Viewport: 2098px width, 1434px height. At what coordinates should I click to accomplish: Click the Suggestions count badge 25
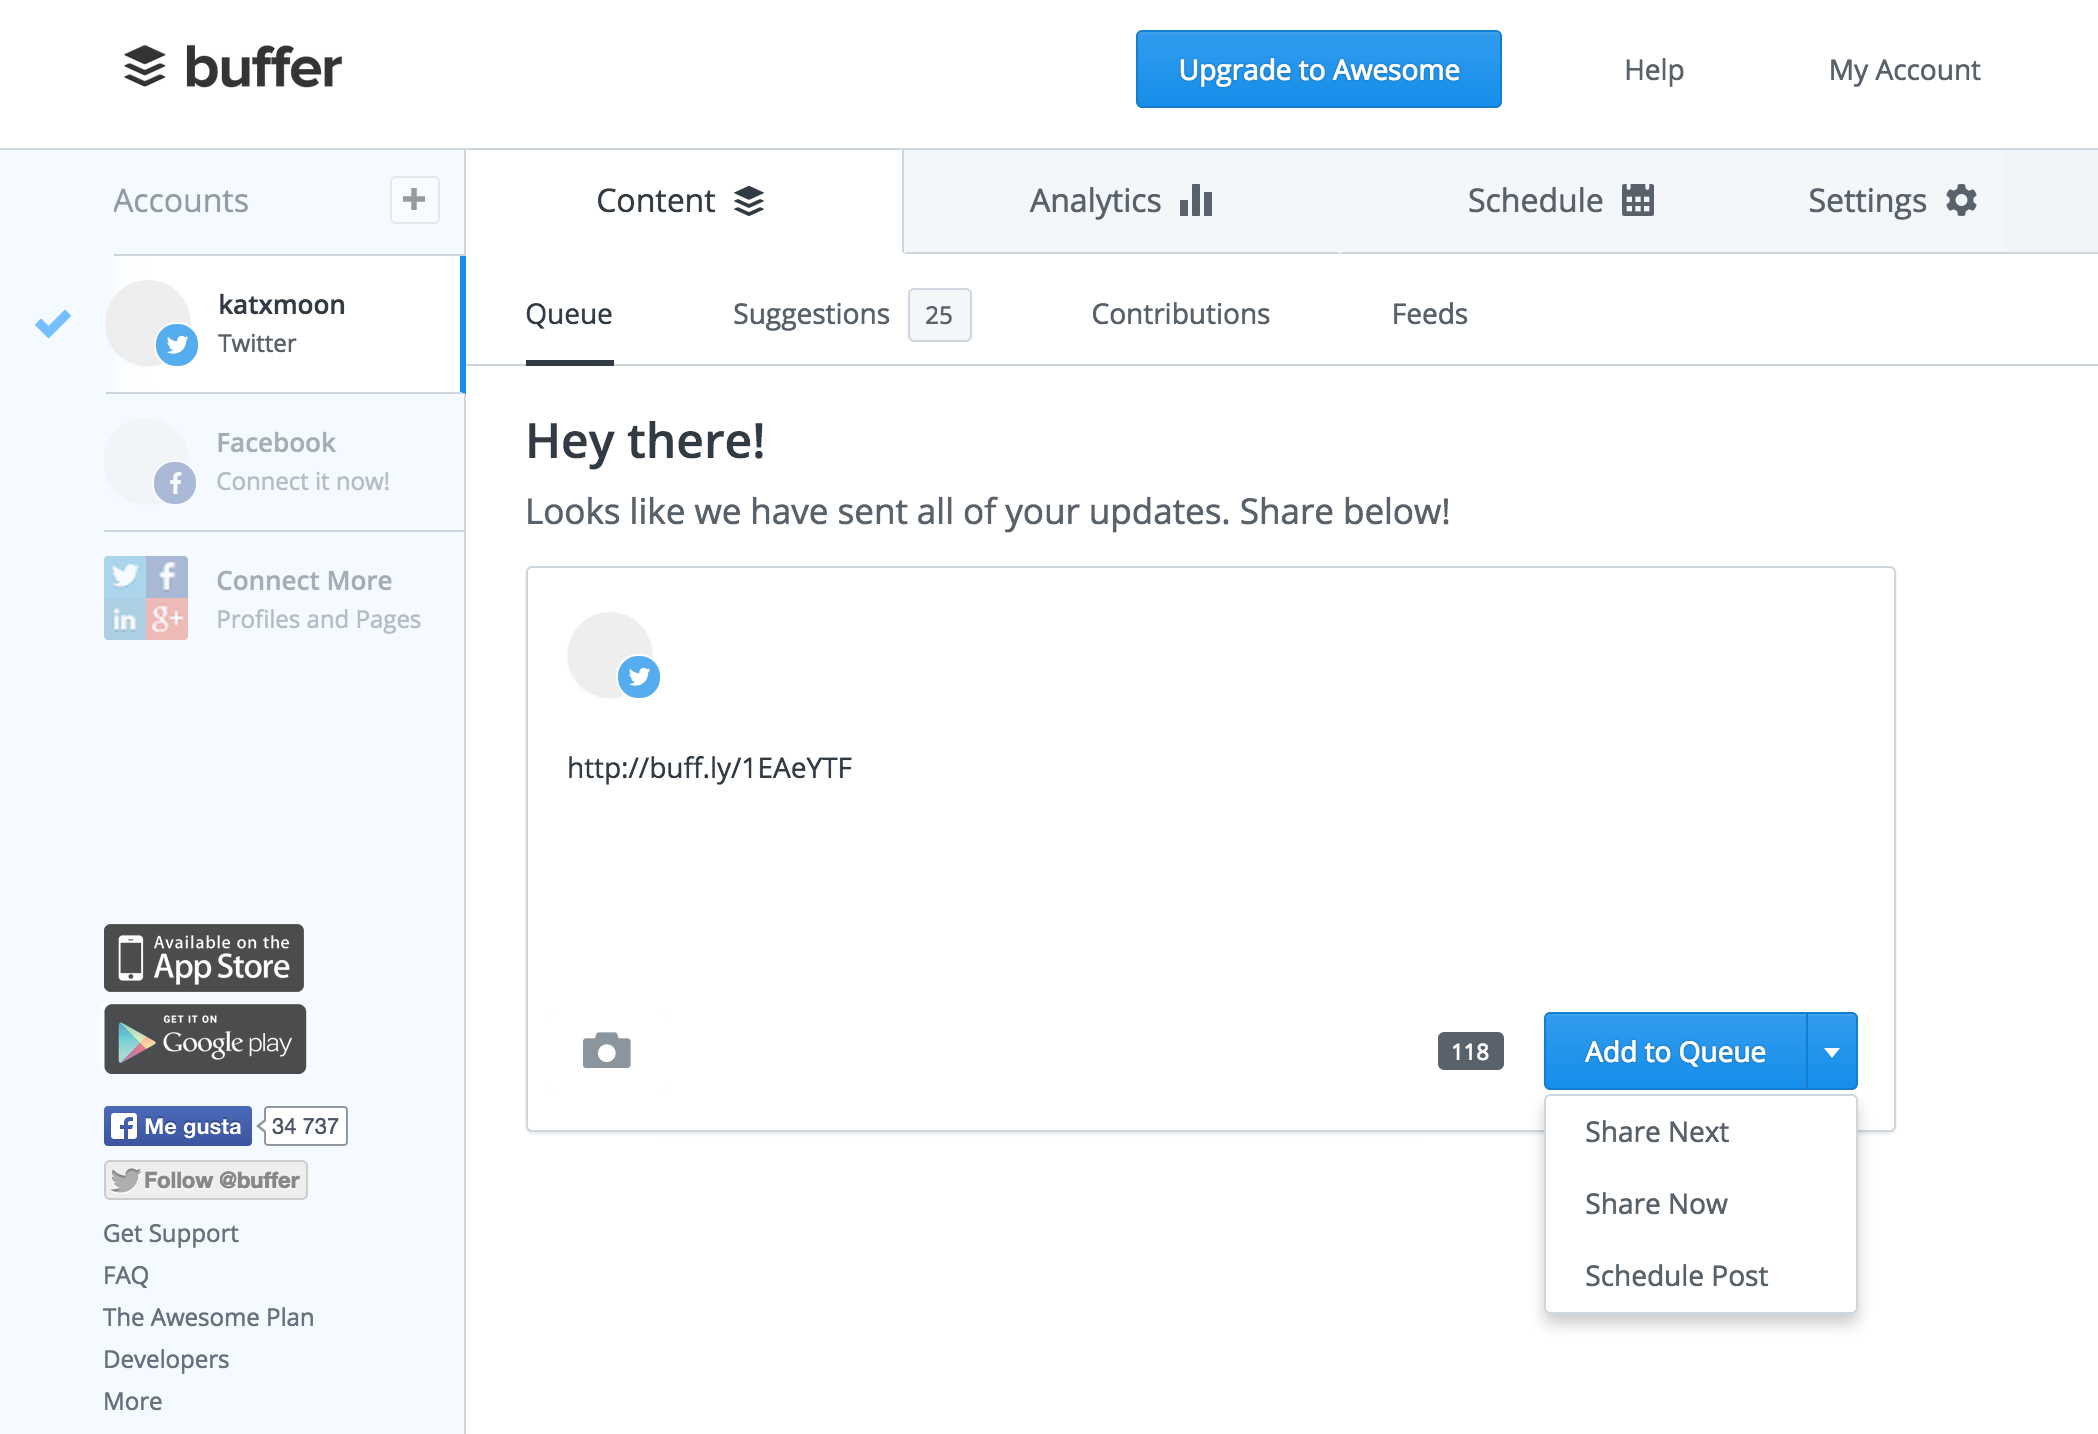(939, 315)
